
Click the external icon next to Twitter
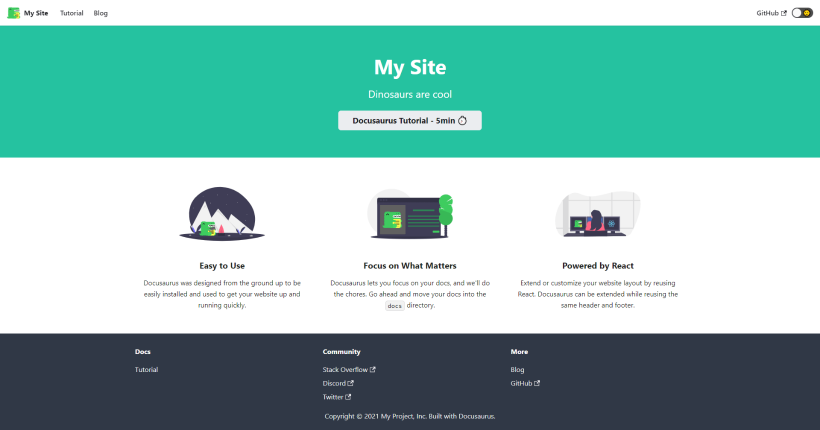pyautogui.click(x=348, y=397)
